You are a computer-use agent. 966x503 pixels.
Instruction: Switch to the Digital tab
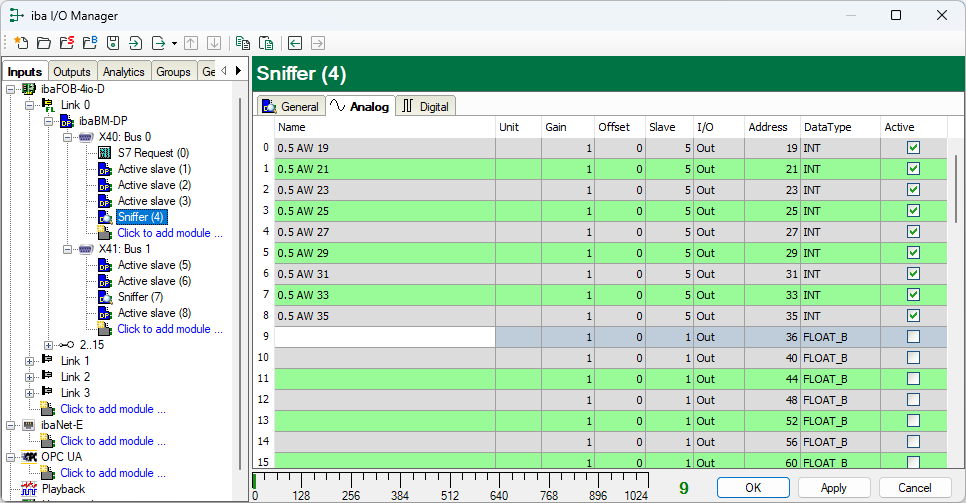(x=425, y=106)
